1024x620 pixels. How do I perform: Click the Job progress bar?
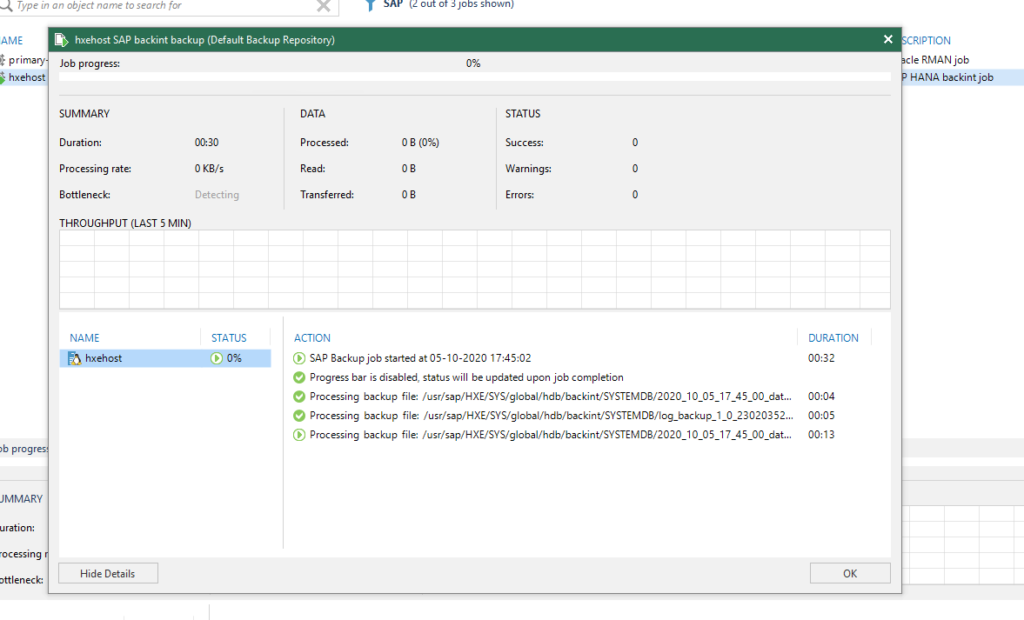pos(475,77)
